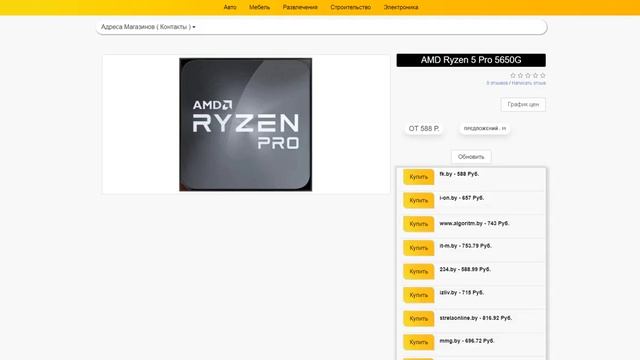
Task: Buy from 234.by for 588.99 Руб.
Action: [419, 271]
